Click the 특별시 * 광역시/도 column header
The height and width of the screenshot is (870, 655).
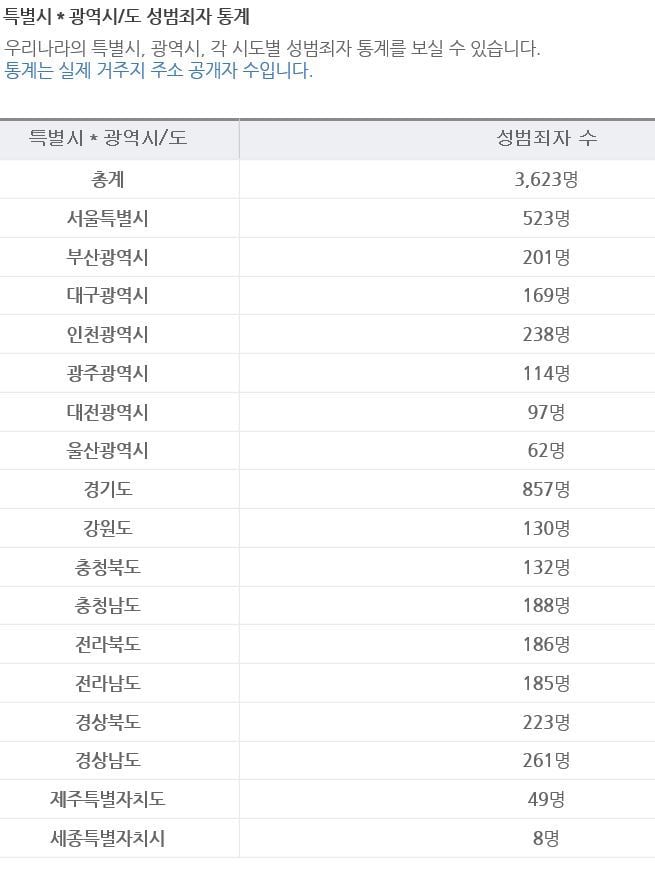pos(108,139)
